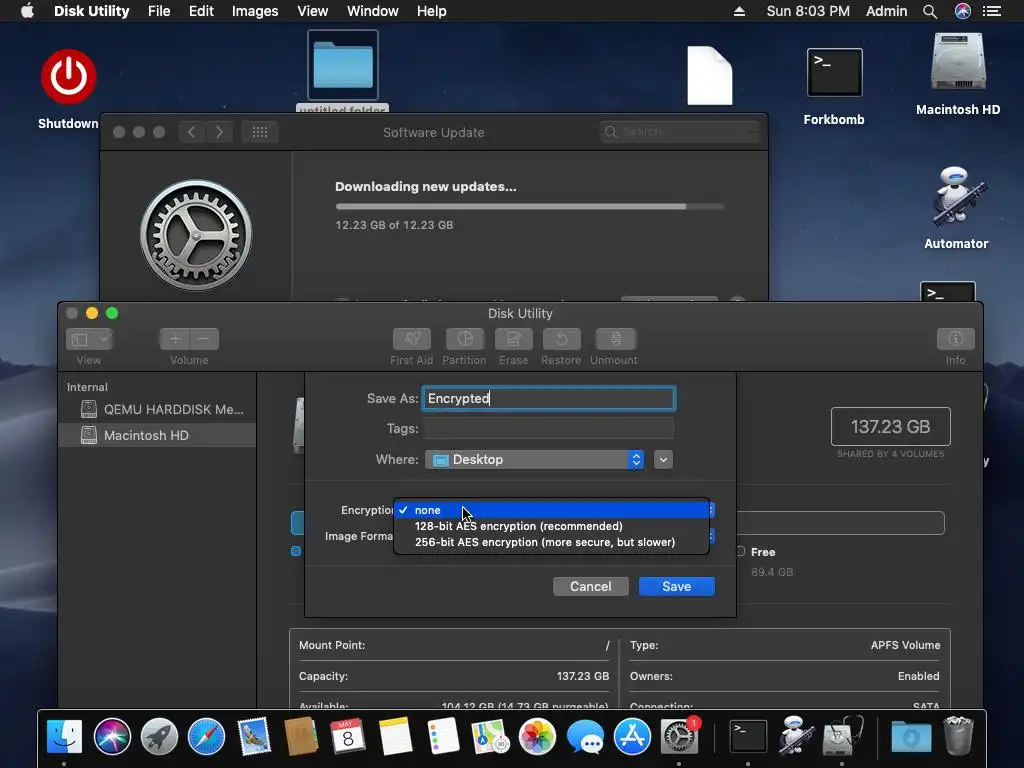
Task: Click the eject icon in menu bar
Action: pyautogui.click(x=739, y=11)
